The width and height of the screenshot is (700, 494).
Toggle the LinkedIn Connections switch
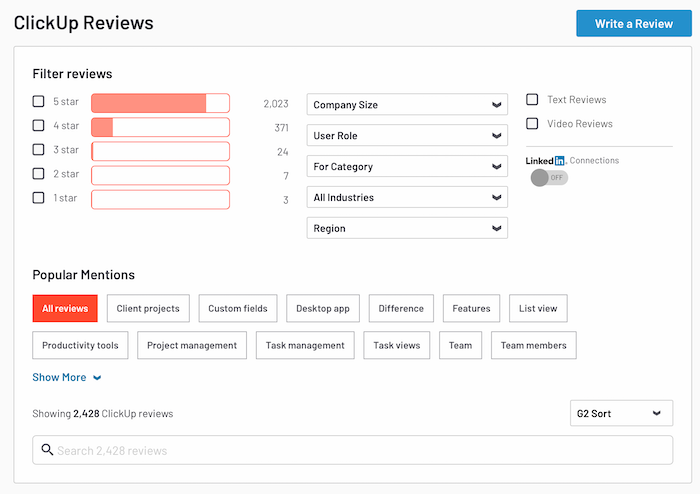[x=549, y=178]
